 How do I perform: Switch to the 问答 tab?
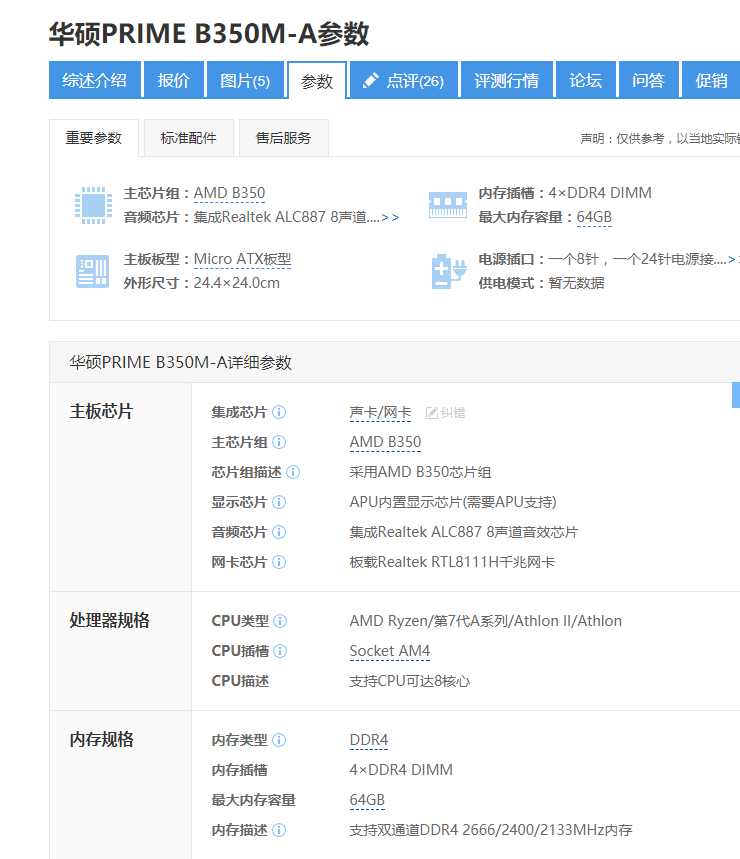tap(649, 81)
